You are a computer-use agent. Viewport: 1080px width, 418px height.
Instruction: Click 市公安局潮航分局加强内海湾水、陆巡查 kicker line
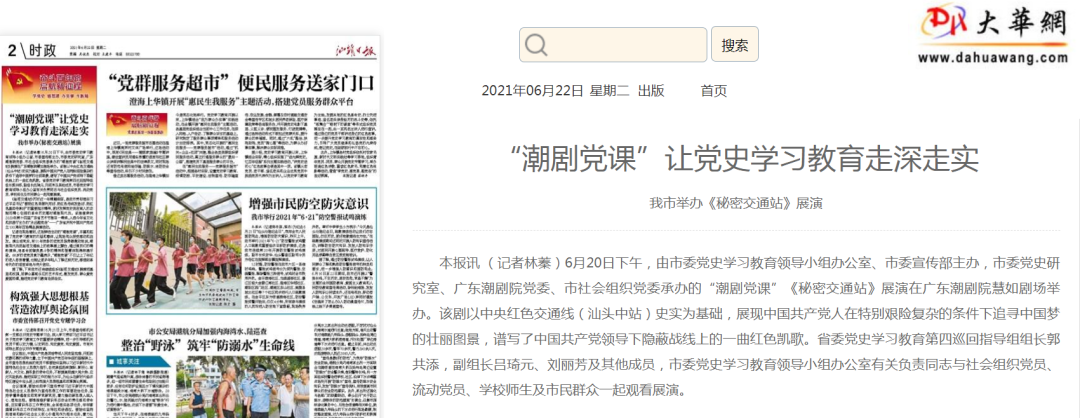(209, 331)
